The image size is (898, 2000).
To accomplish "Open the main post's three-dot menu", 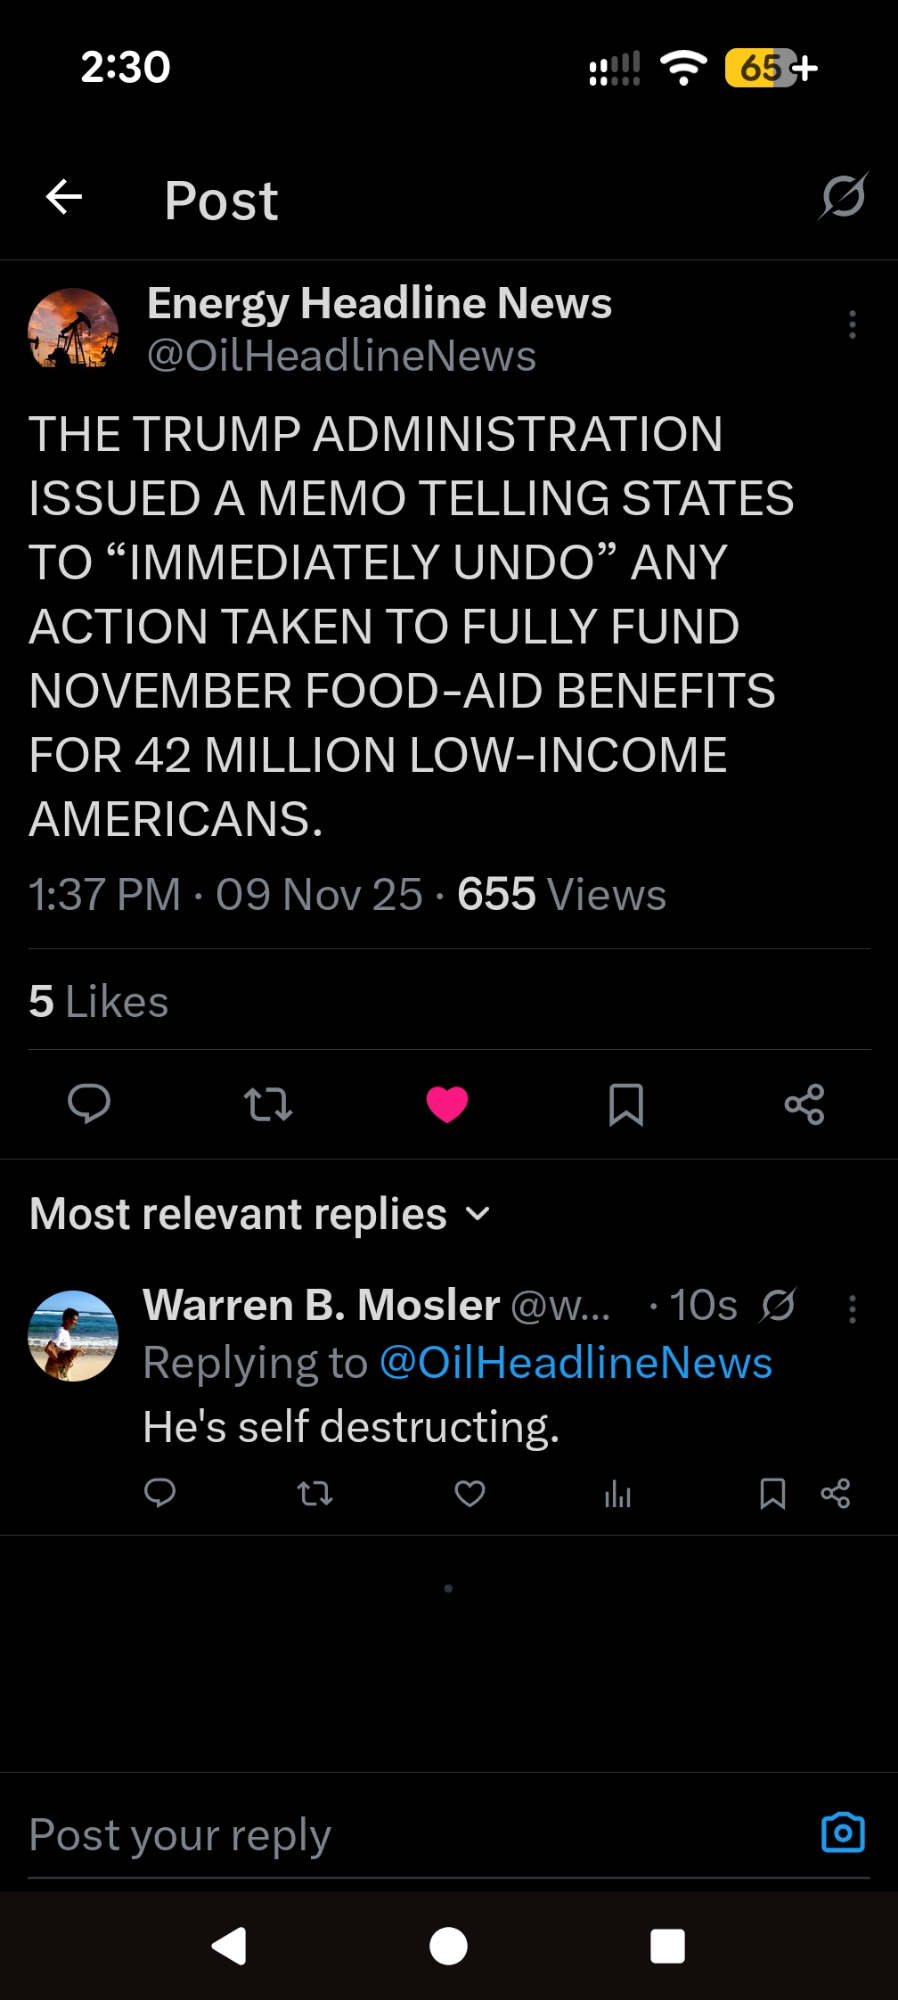I will [x=852, y=324].
